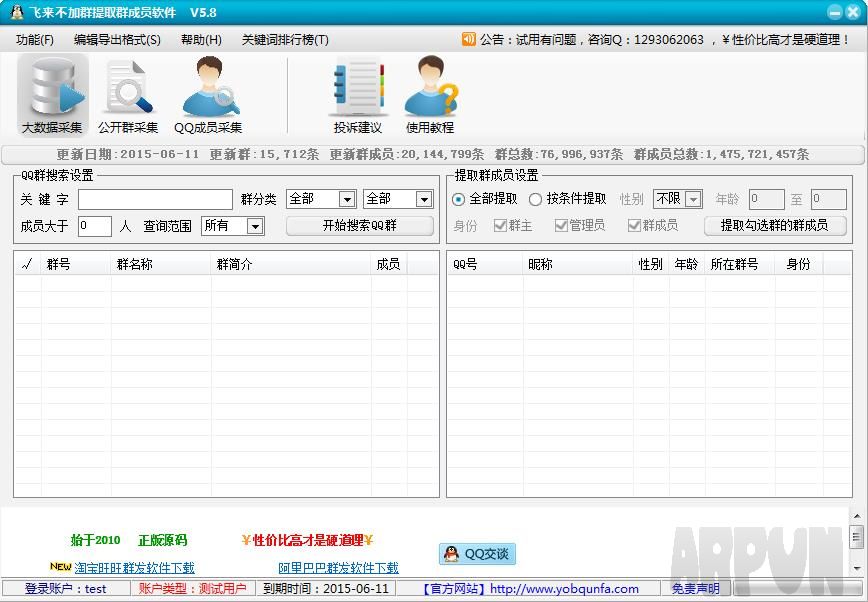Click the 年龄 maximum age field

click(x=829, y=199)
